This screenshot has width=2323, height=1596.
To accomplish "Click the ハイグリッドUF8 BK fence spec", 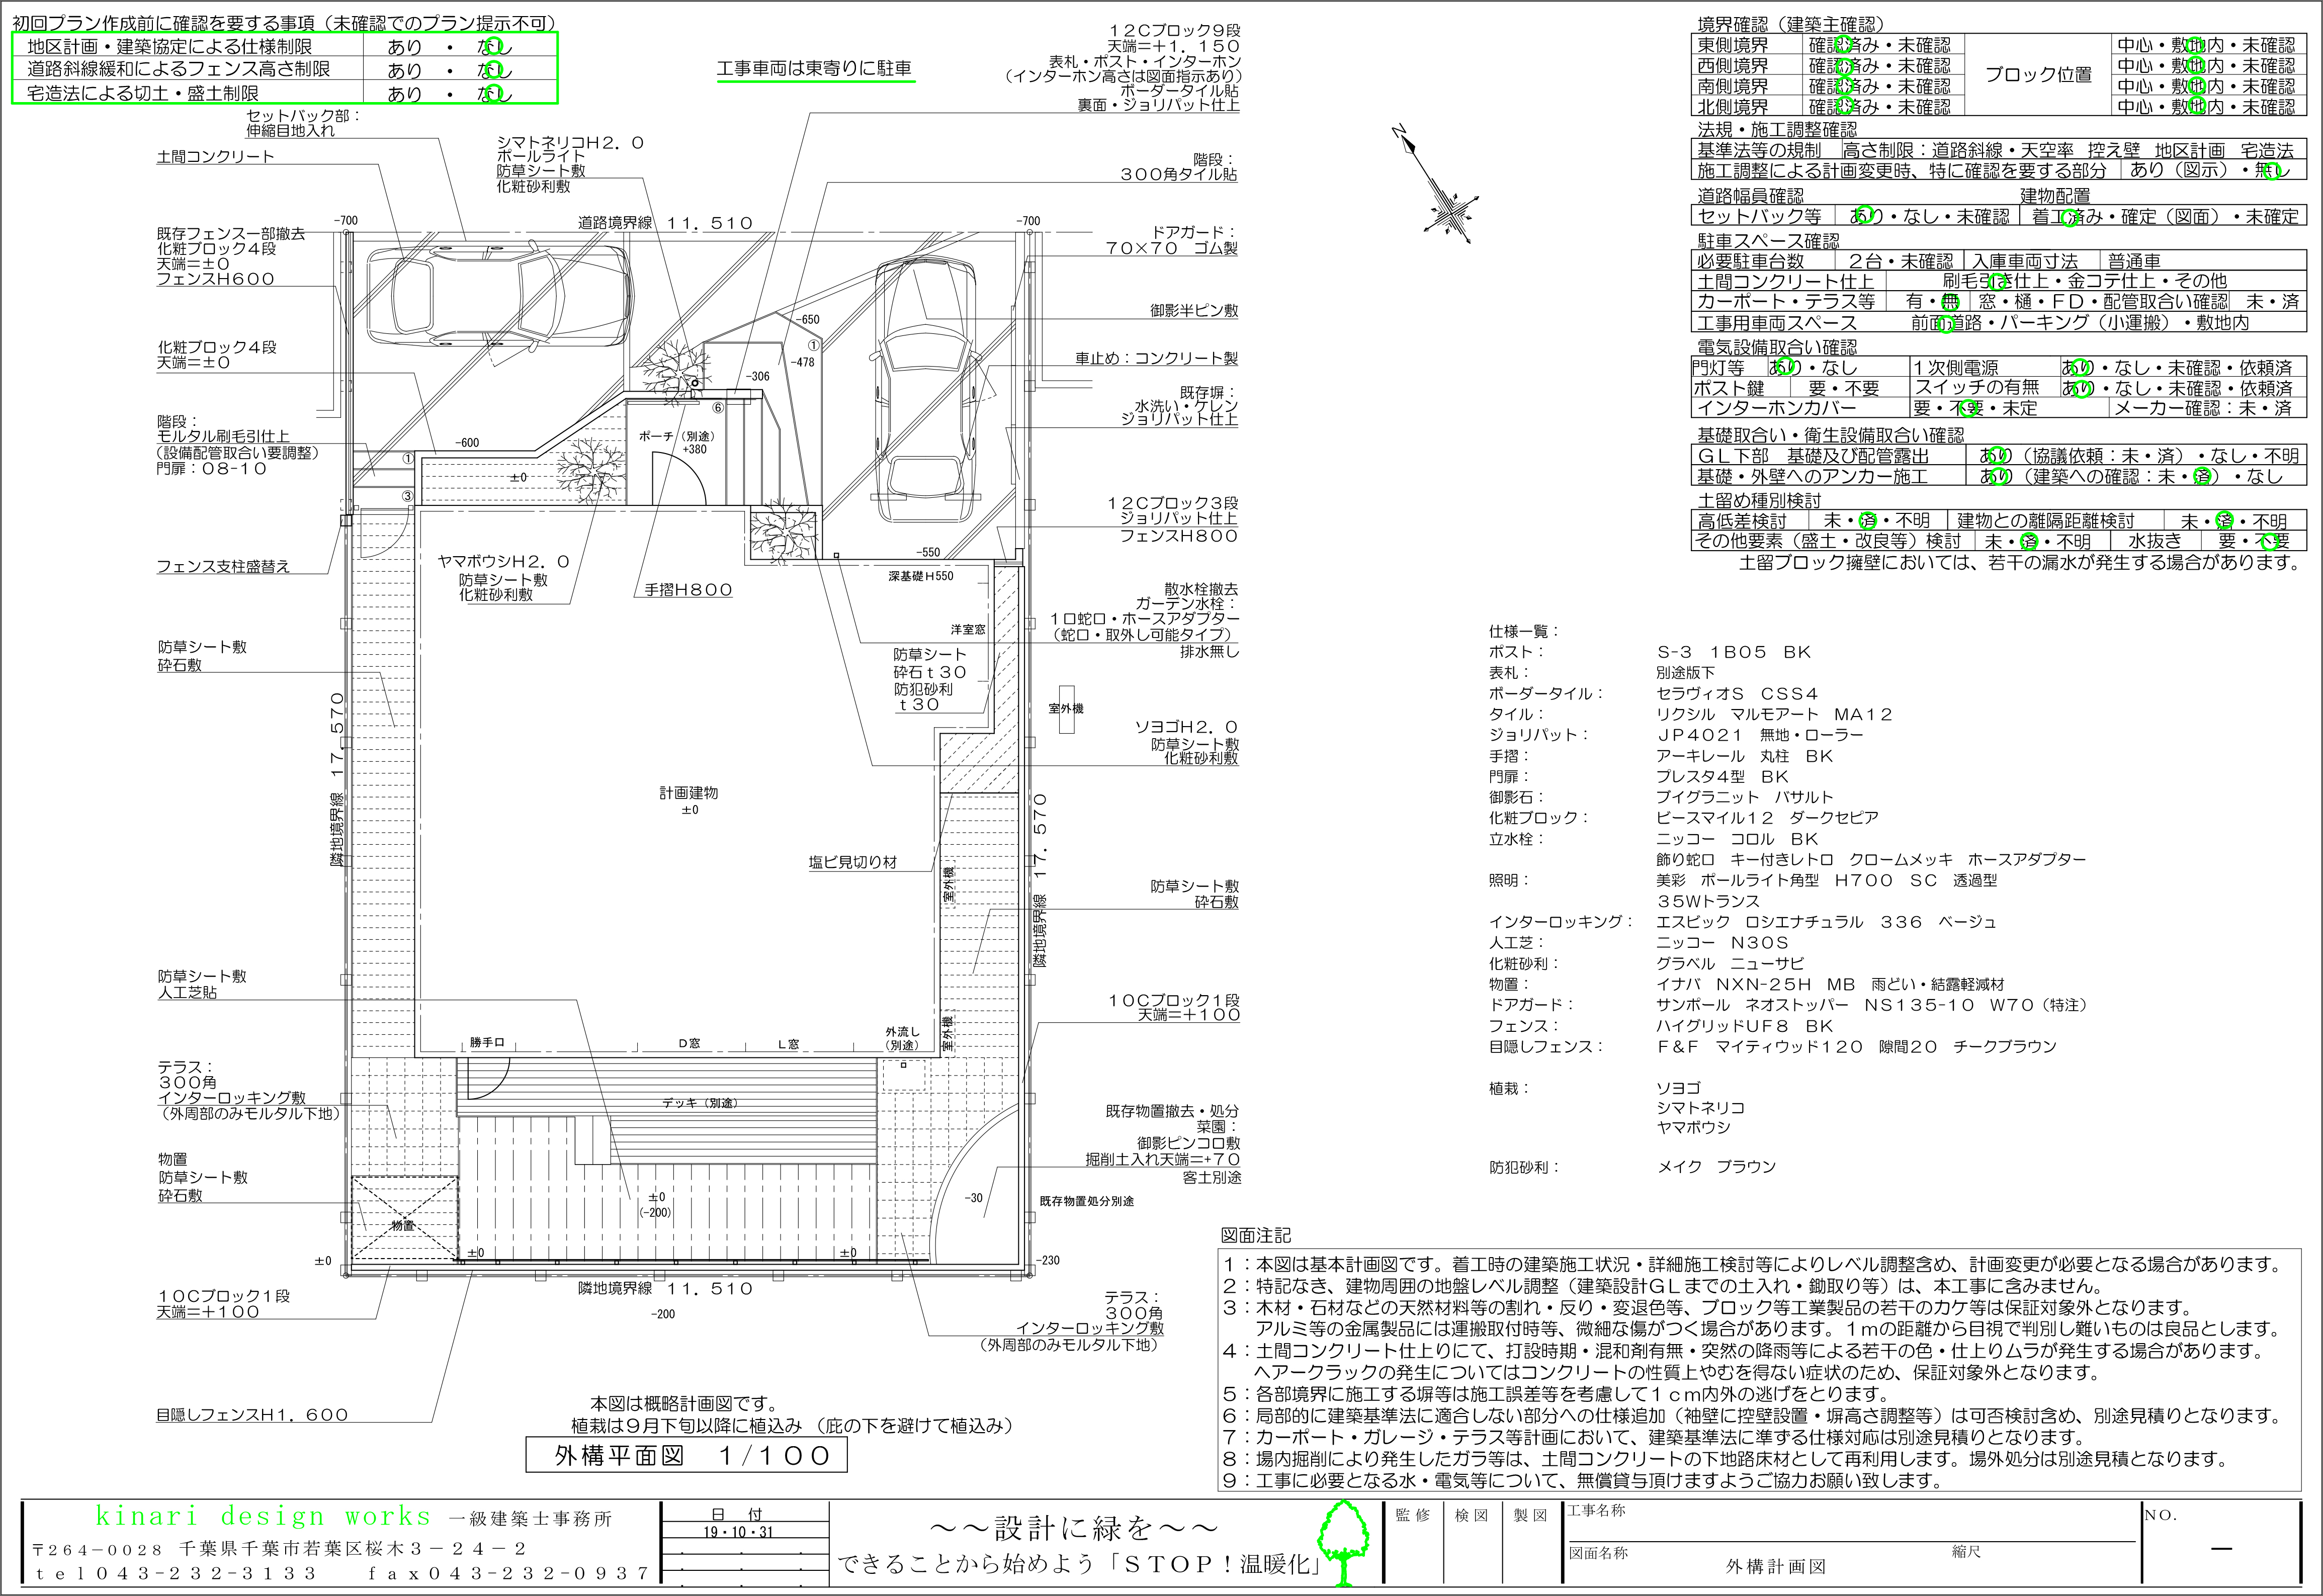I will (1745, 1026).
